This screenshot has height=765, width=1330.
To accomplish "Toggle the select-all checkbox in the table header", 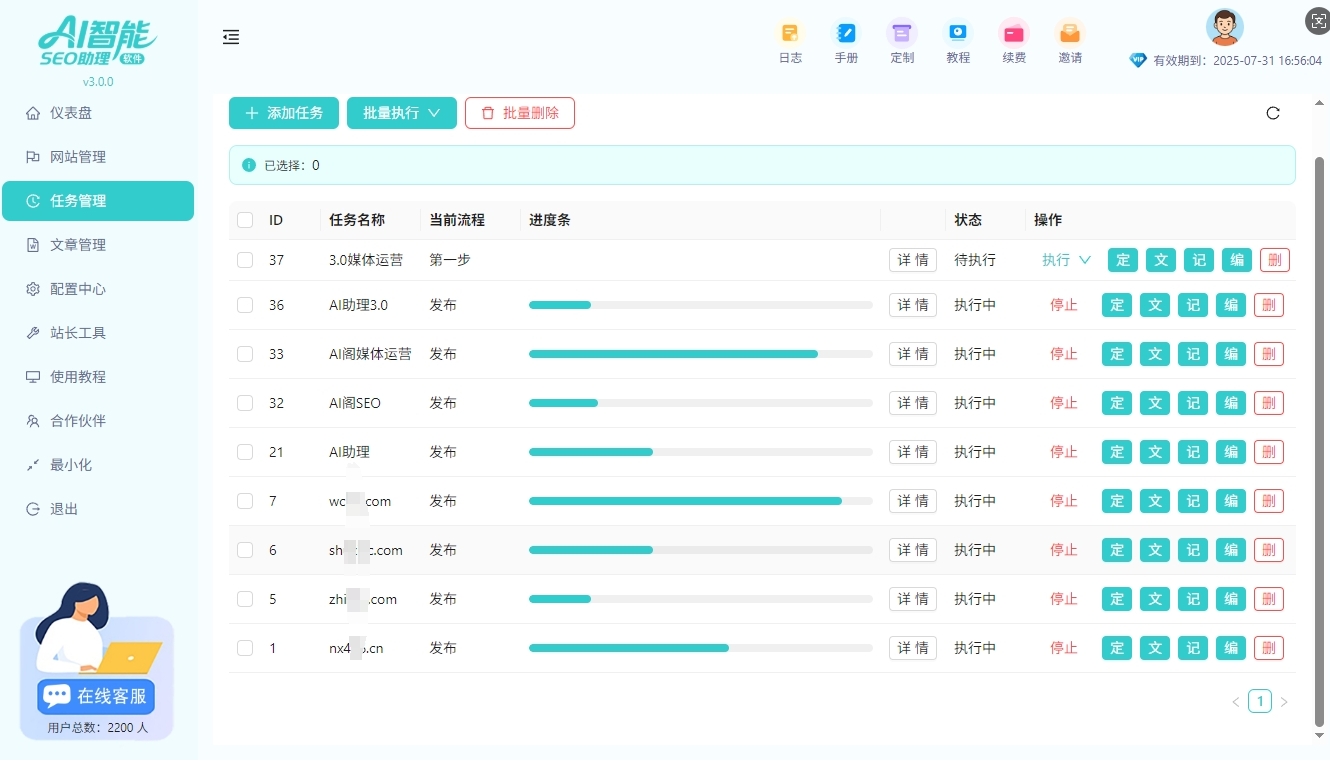I will pyautogui.click(x=245, y=220).
